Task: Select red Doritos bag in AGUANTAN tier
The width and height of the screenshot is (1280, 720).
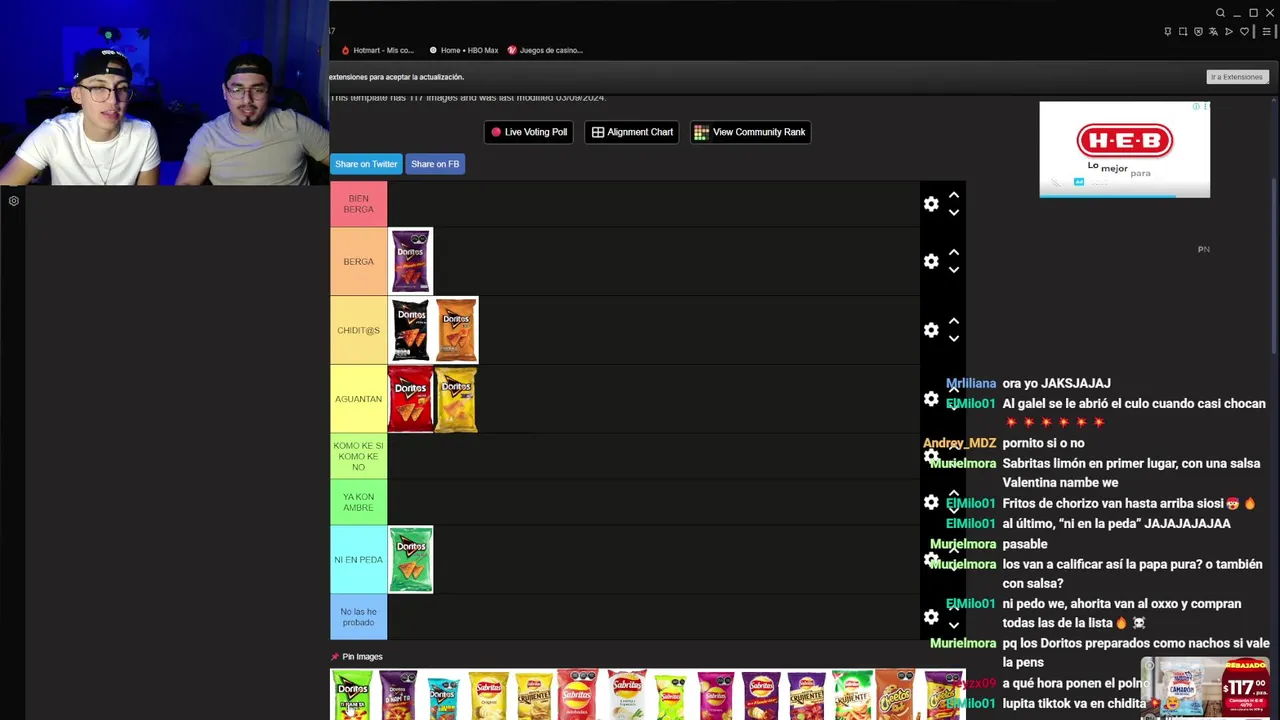Action: coord(411,399)
